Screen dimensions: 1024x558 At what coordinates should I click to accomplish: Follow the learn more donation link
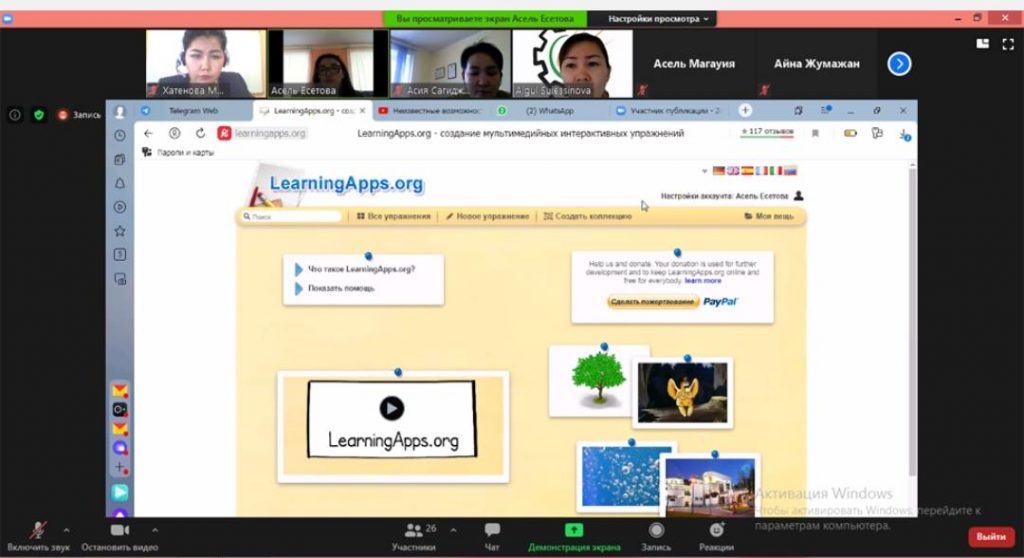(x=703, y=281)
